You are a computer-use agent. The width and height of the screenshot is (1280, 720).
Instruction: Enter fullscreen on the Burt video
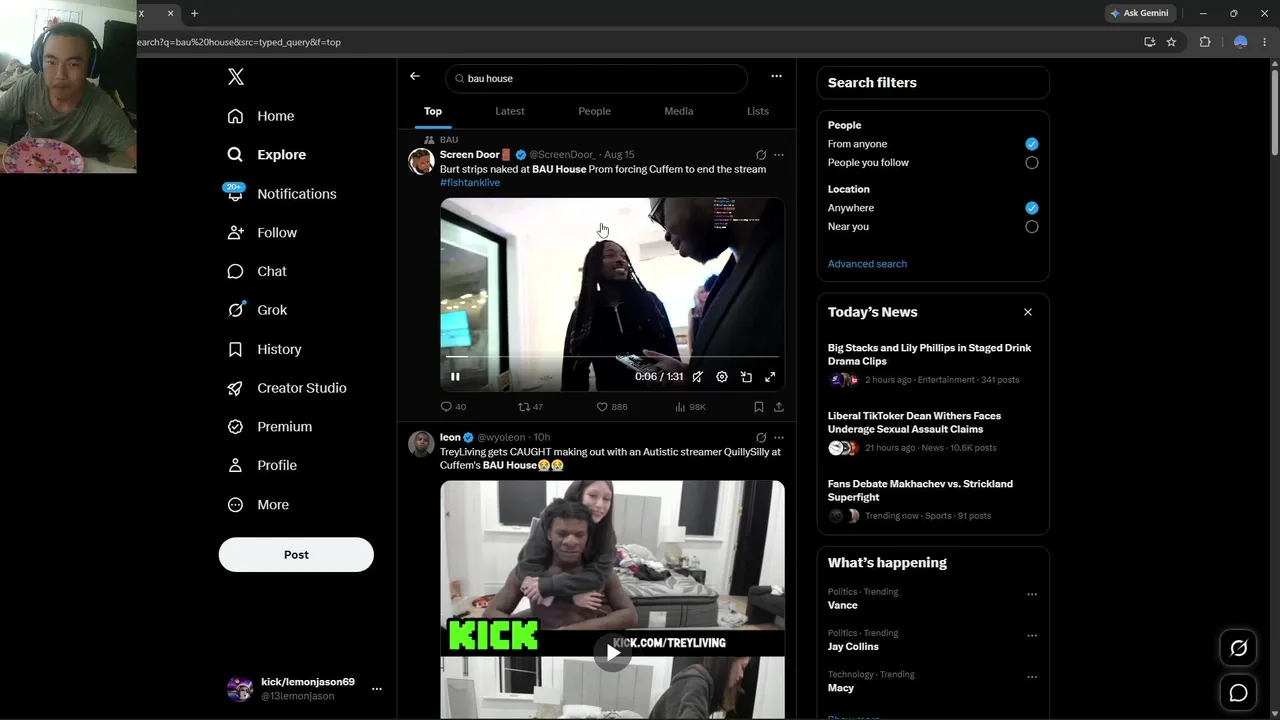[770, 377]
